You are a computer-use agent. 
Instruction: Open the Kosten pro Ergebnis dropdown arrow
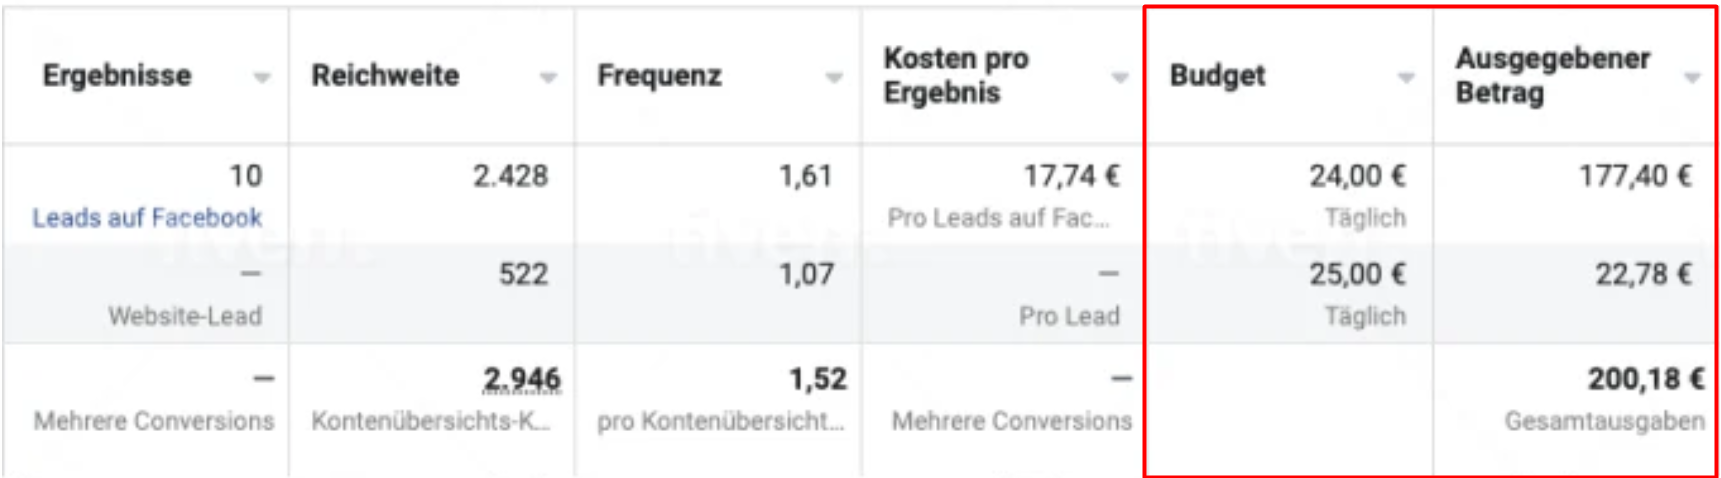(1120, 78)
